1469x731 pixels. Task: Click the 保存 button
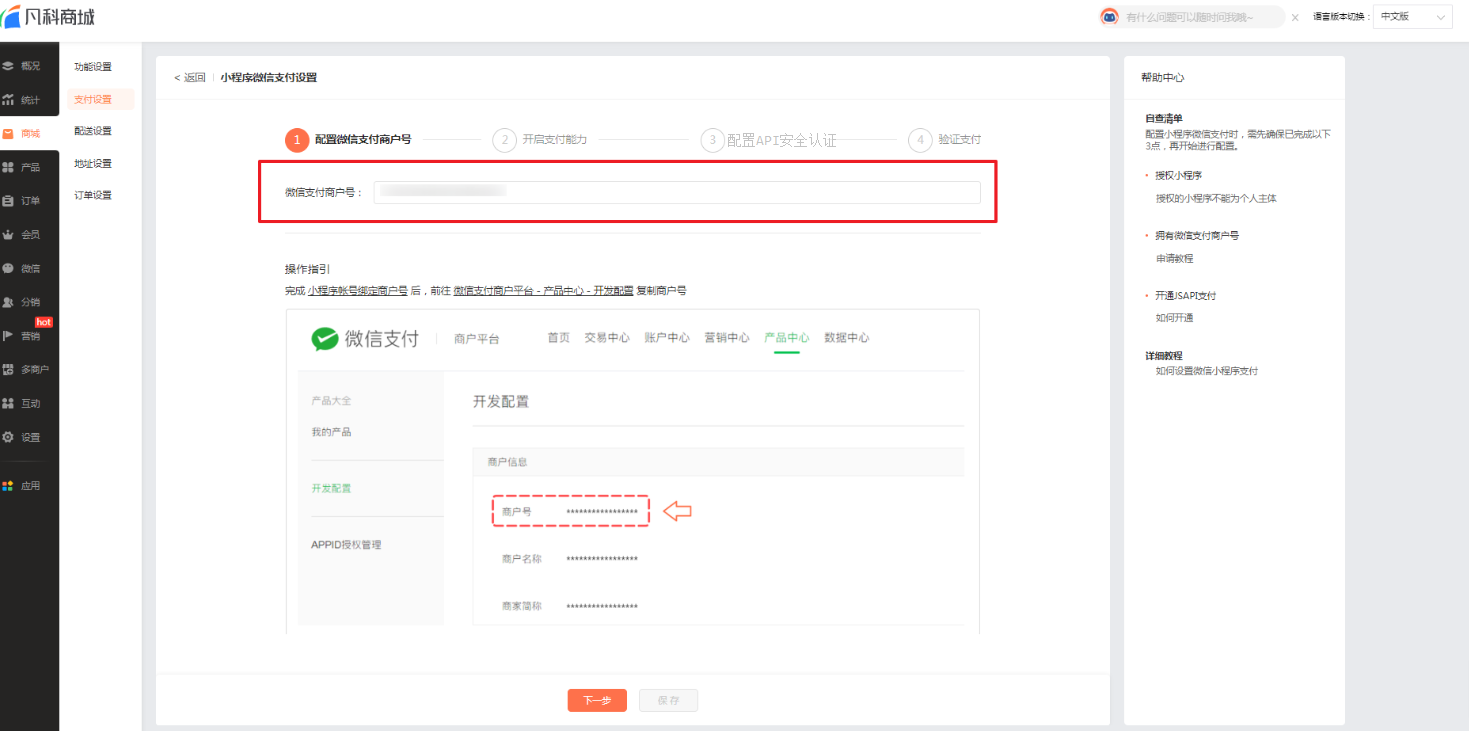[669, 700]
